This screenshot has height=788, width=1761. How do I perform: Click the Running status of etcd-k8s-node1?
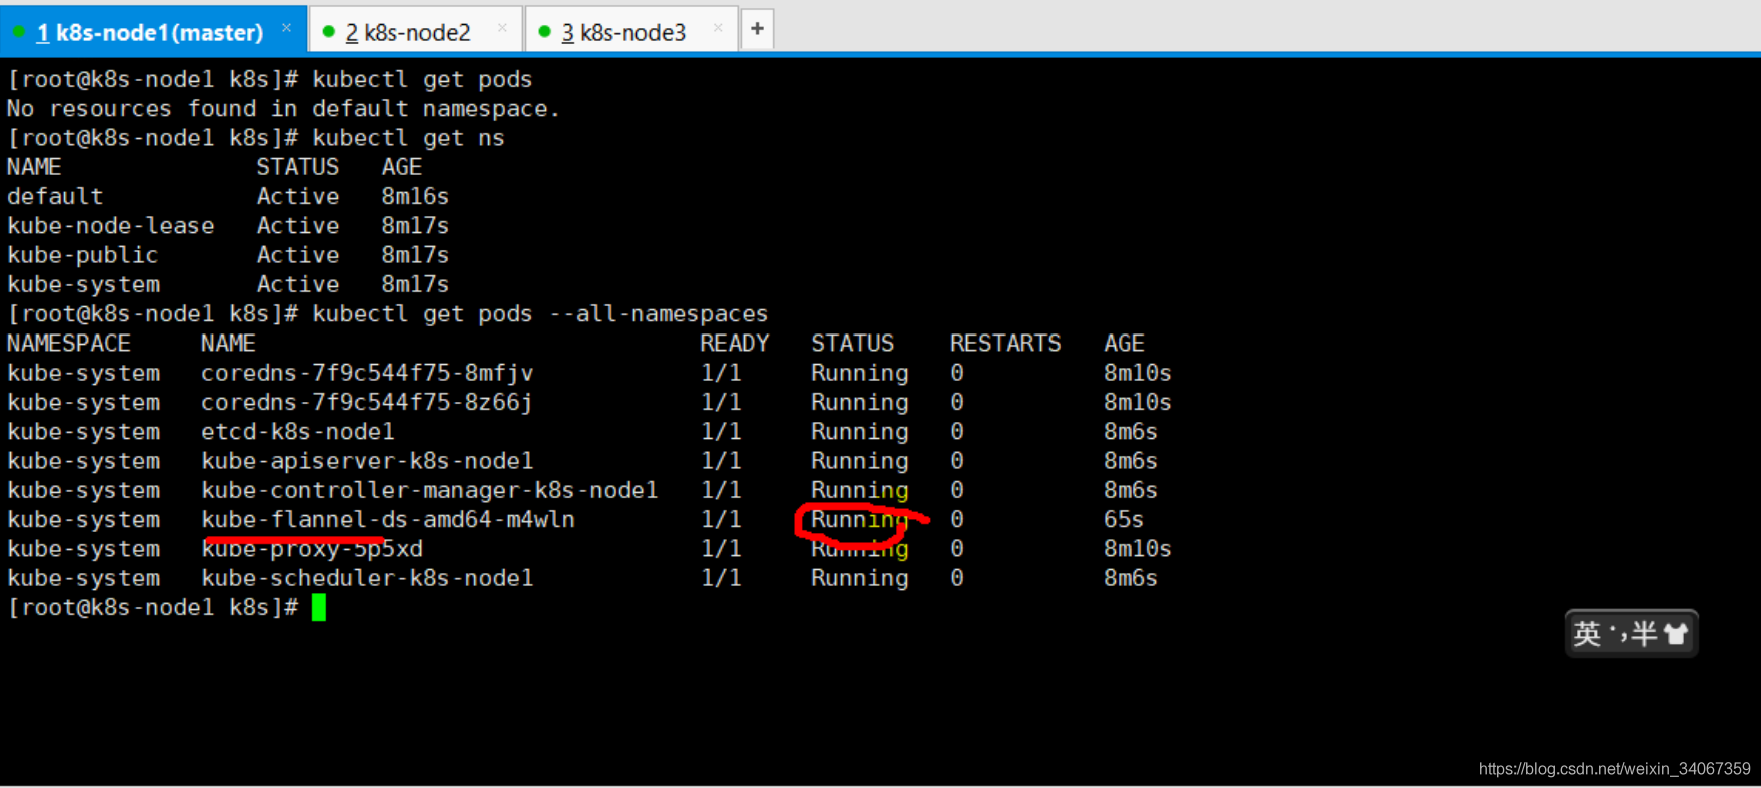coord(860,431)
